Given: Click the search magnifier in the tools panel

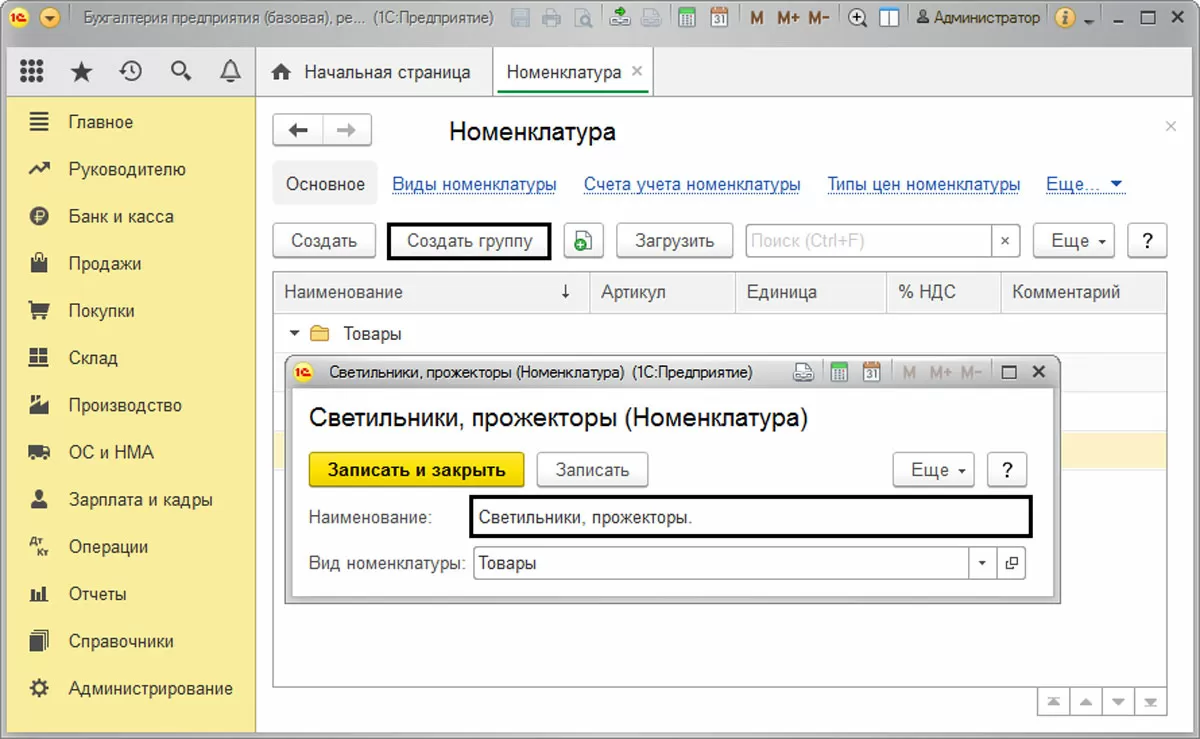Looking at the screenshot, I should pos(180,71).
